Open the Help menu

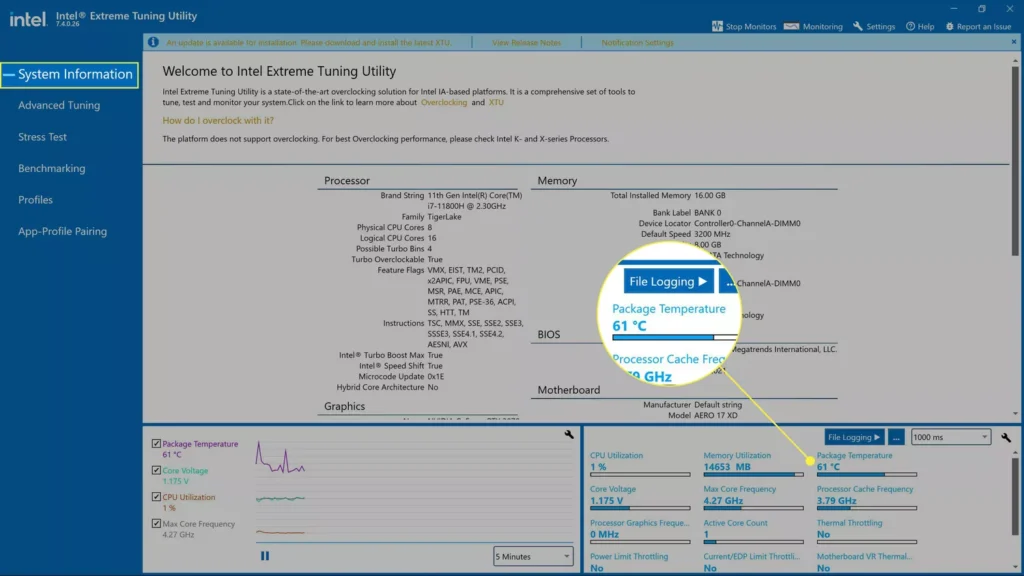click(920, 26)
